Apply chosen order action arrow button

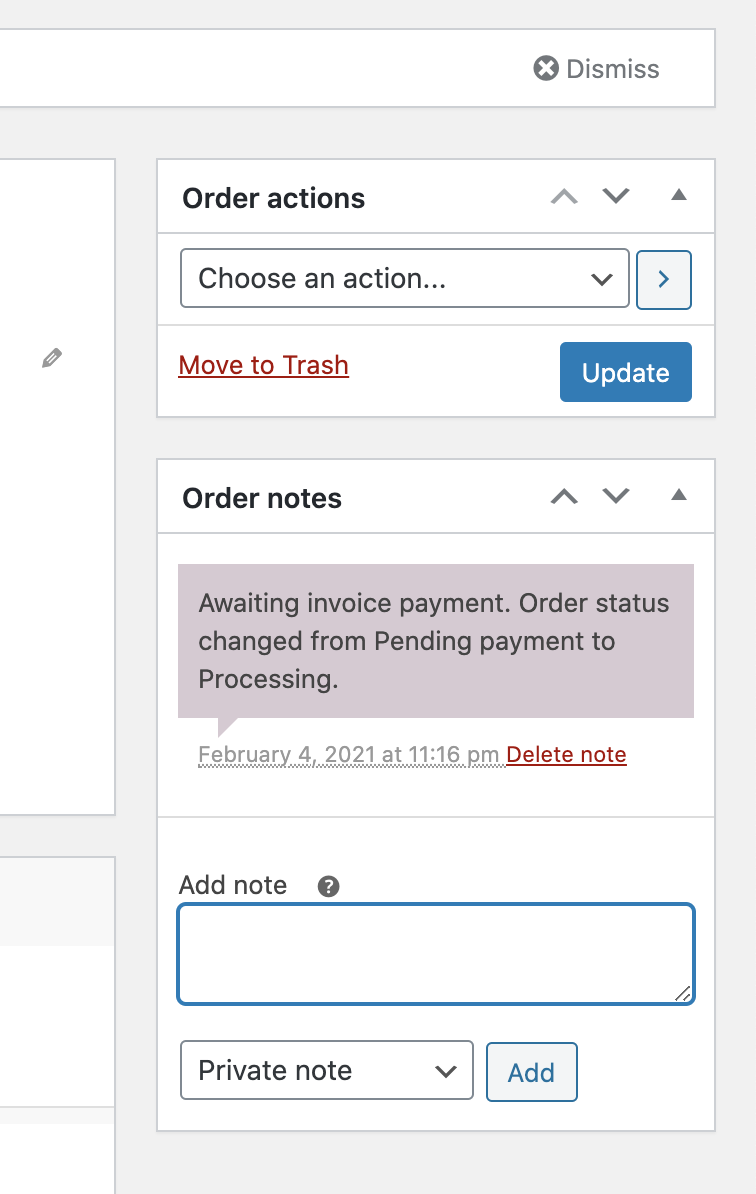pyautogui.click(x=664, y=279)
